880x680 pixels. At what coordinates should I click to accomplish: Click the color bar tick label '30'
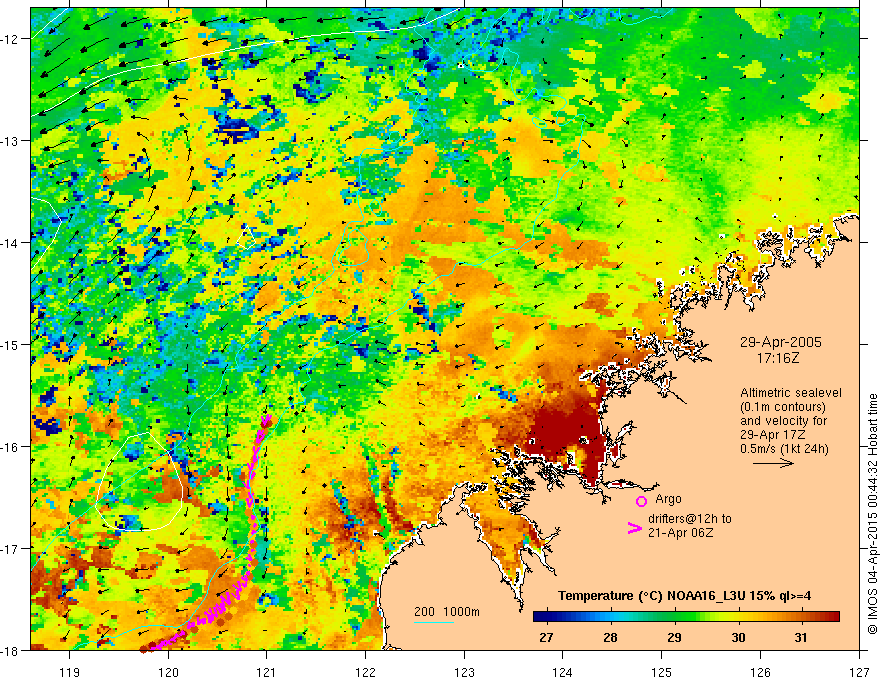pos(738,637)
